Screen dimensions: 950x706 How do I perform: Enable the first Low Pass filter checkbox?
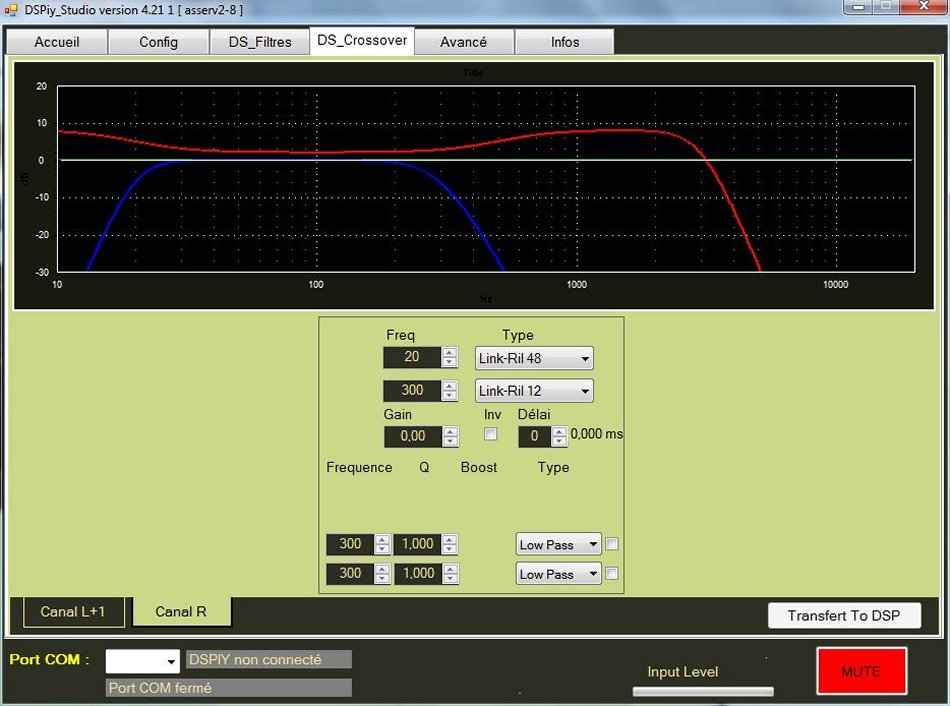point(612,544)
